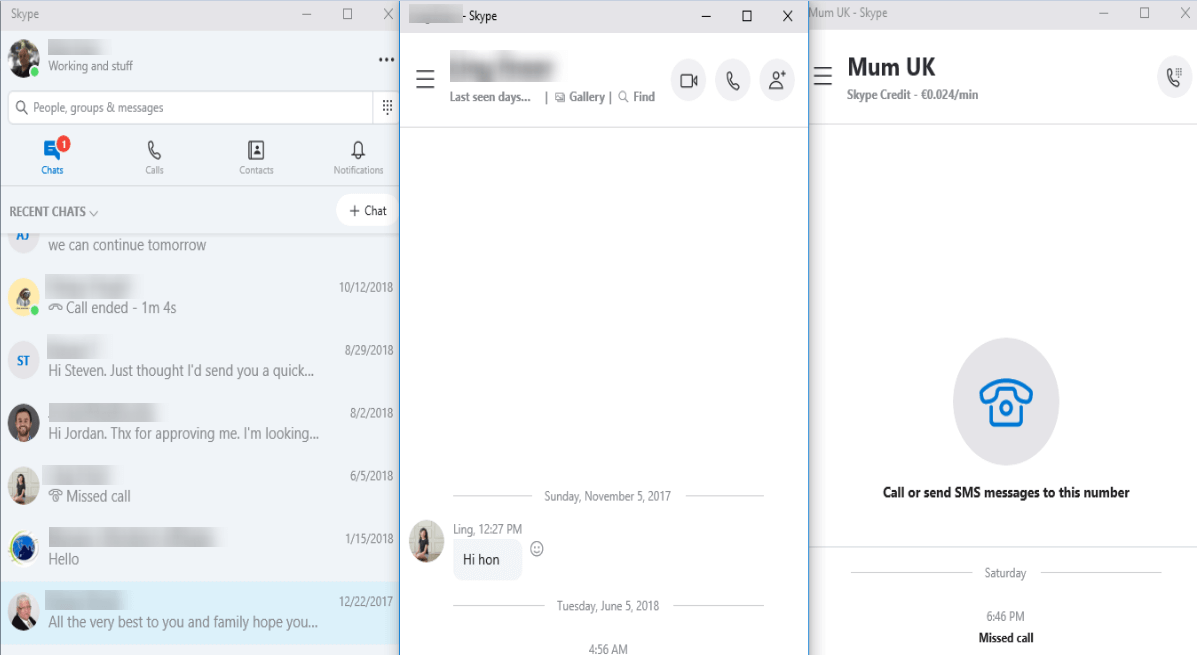Click the add participant icon

(x=777, y=80)
